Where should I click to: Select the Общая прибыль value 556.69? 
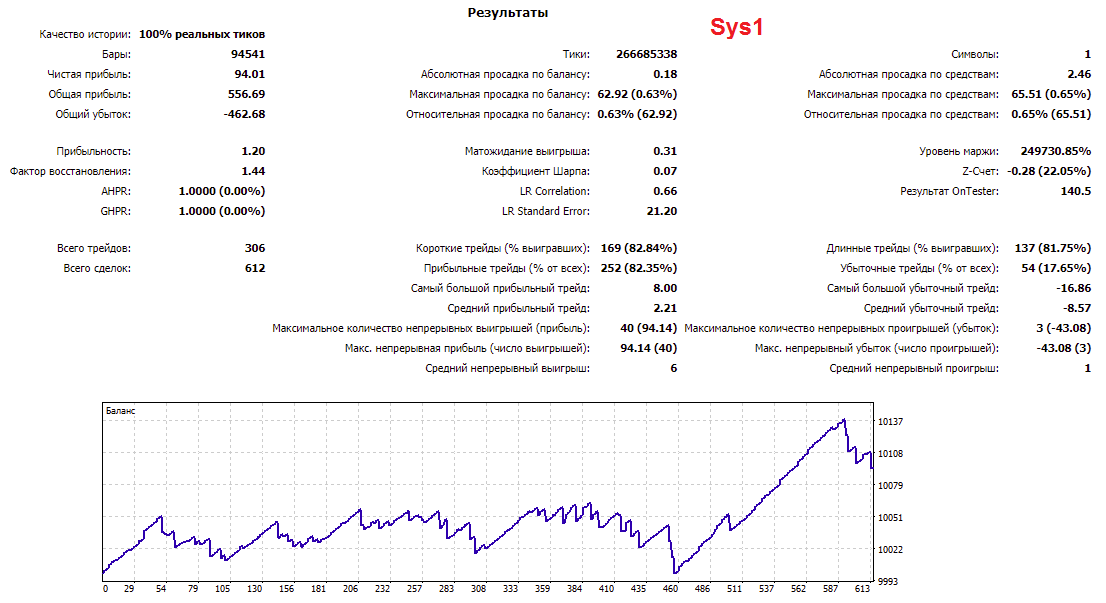pos(246,94)
